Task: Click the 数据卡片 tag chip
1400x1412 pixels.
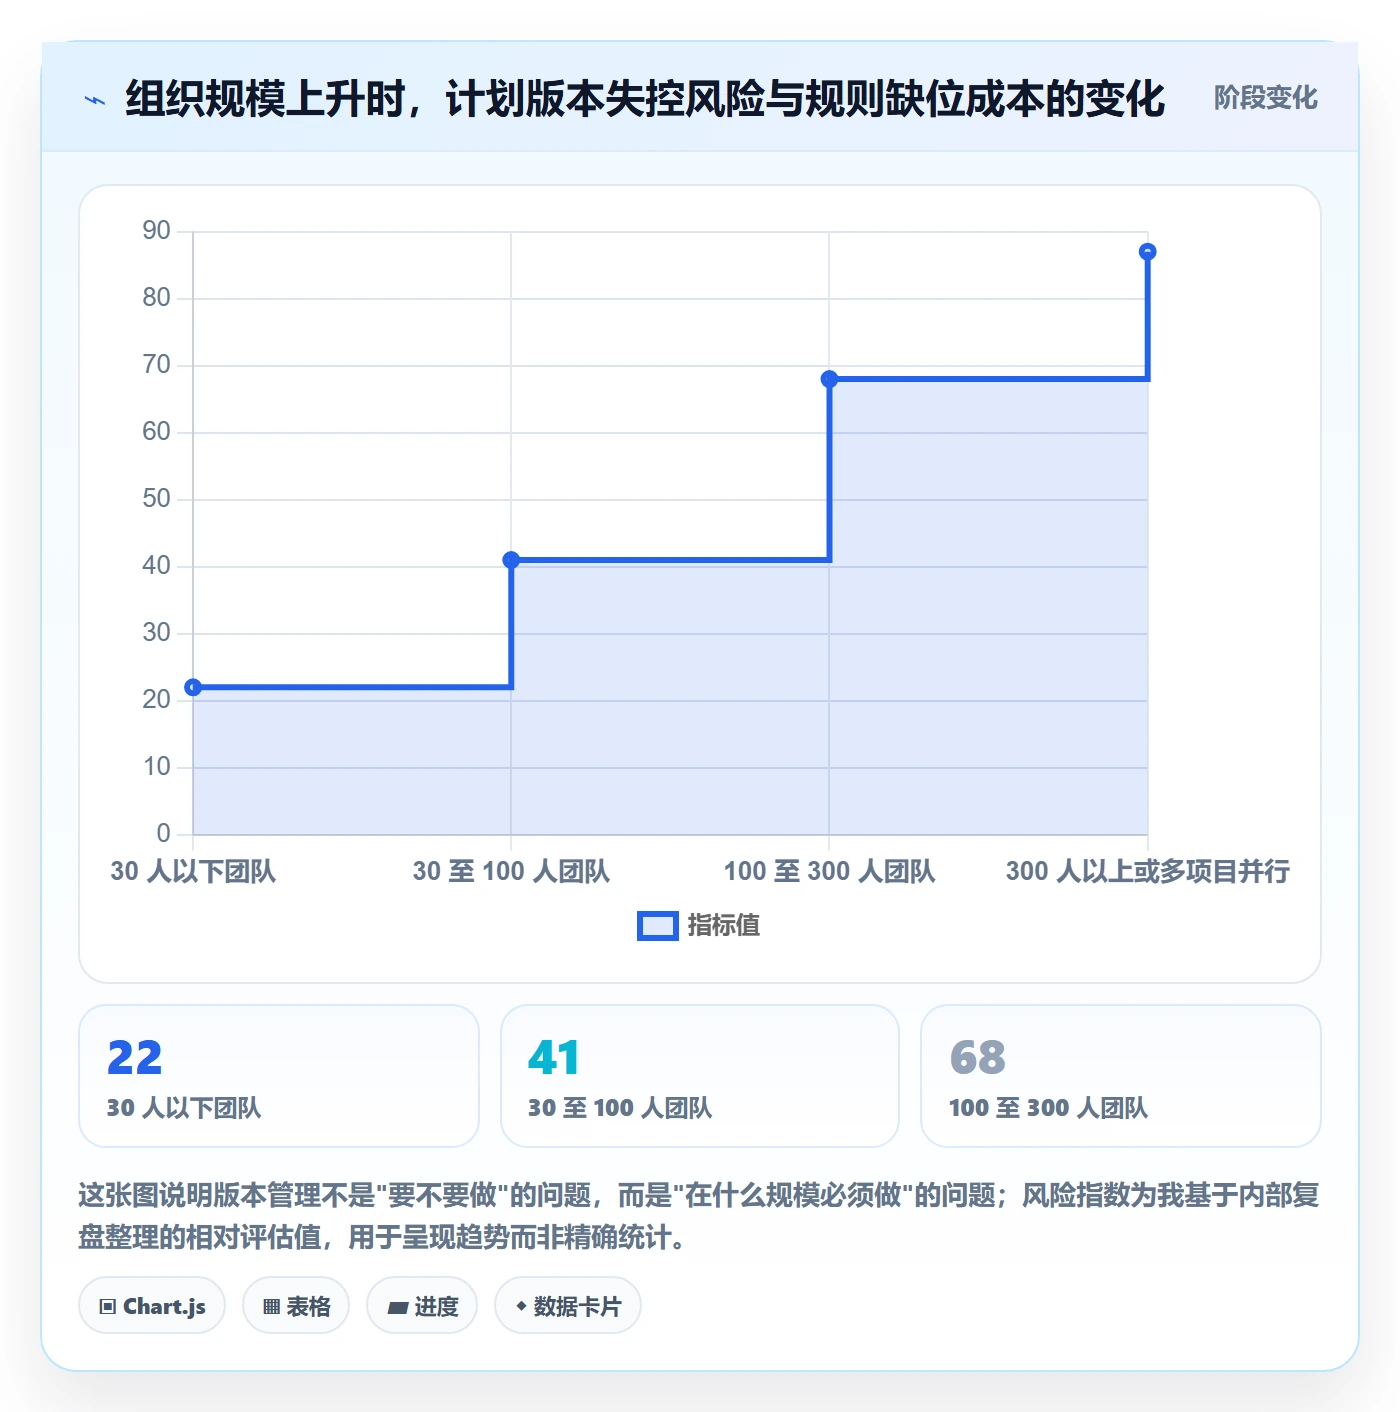Action: pyautogui.click(x=568, y=1305)
